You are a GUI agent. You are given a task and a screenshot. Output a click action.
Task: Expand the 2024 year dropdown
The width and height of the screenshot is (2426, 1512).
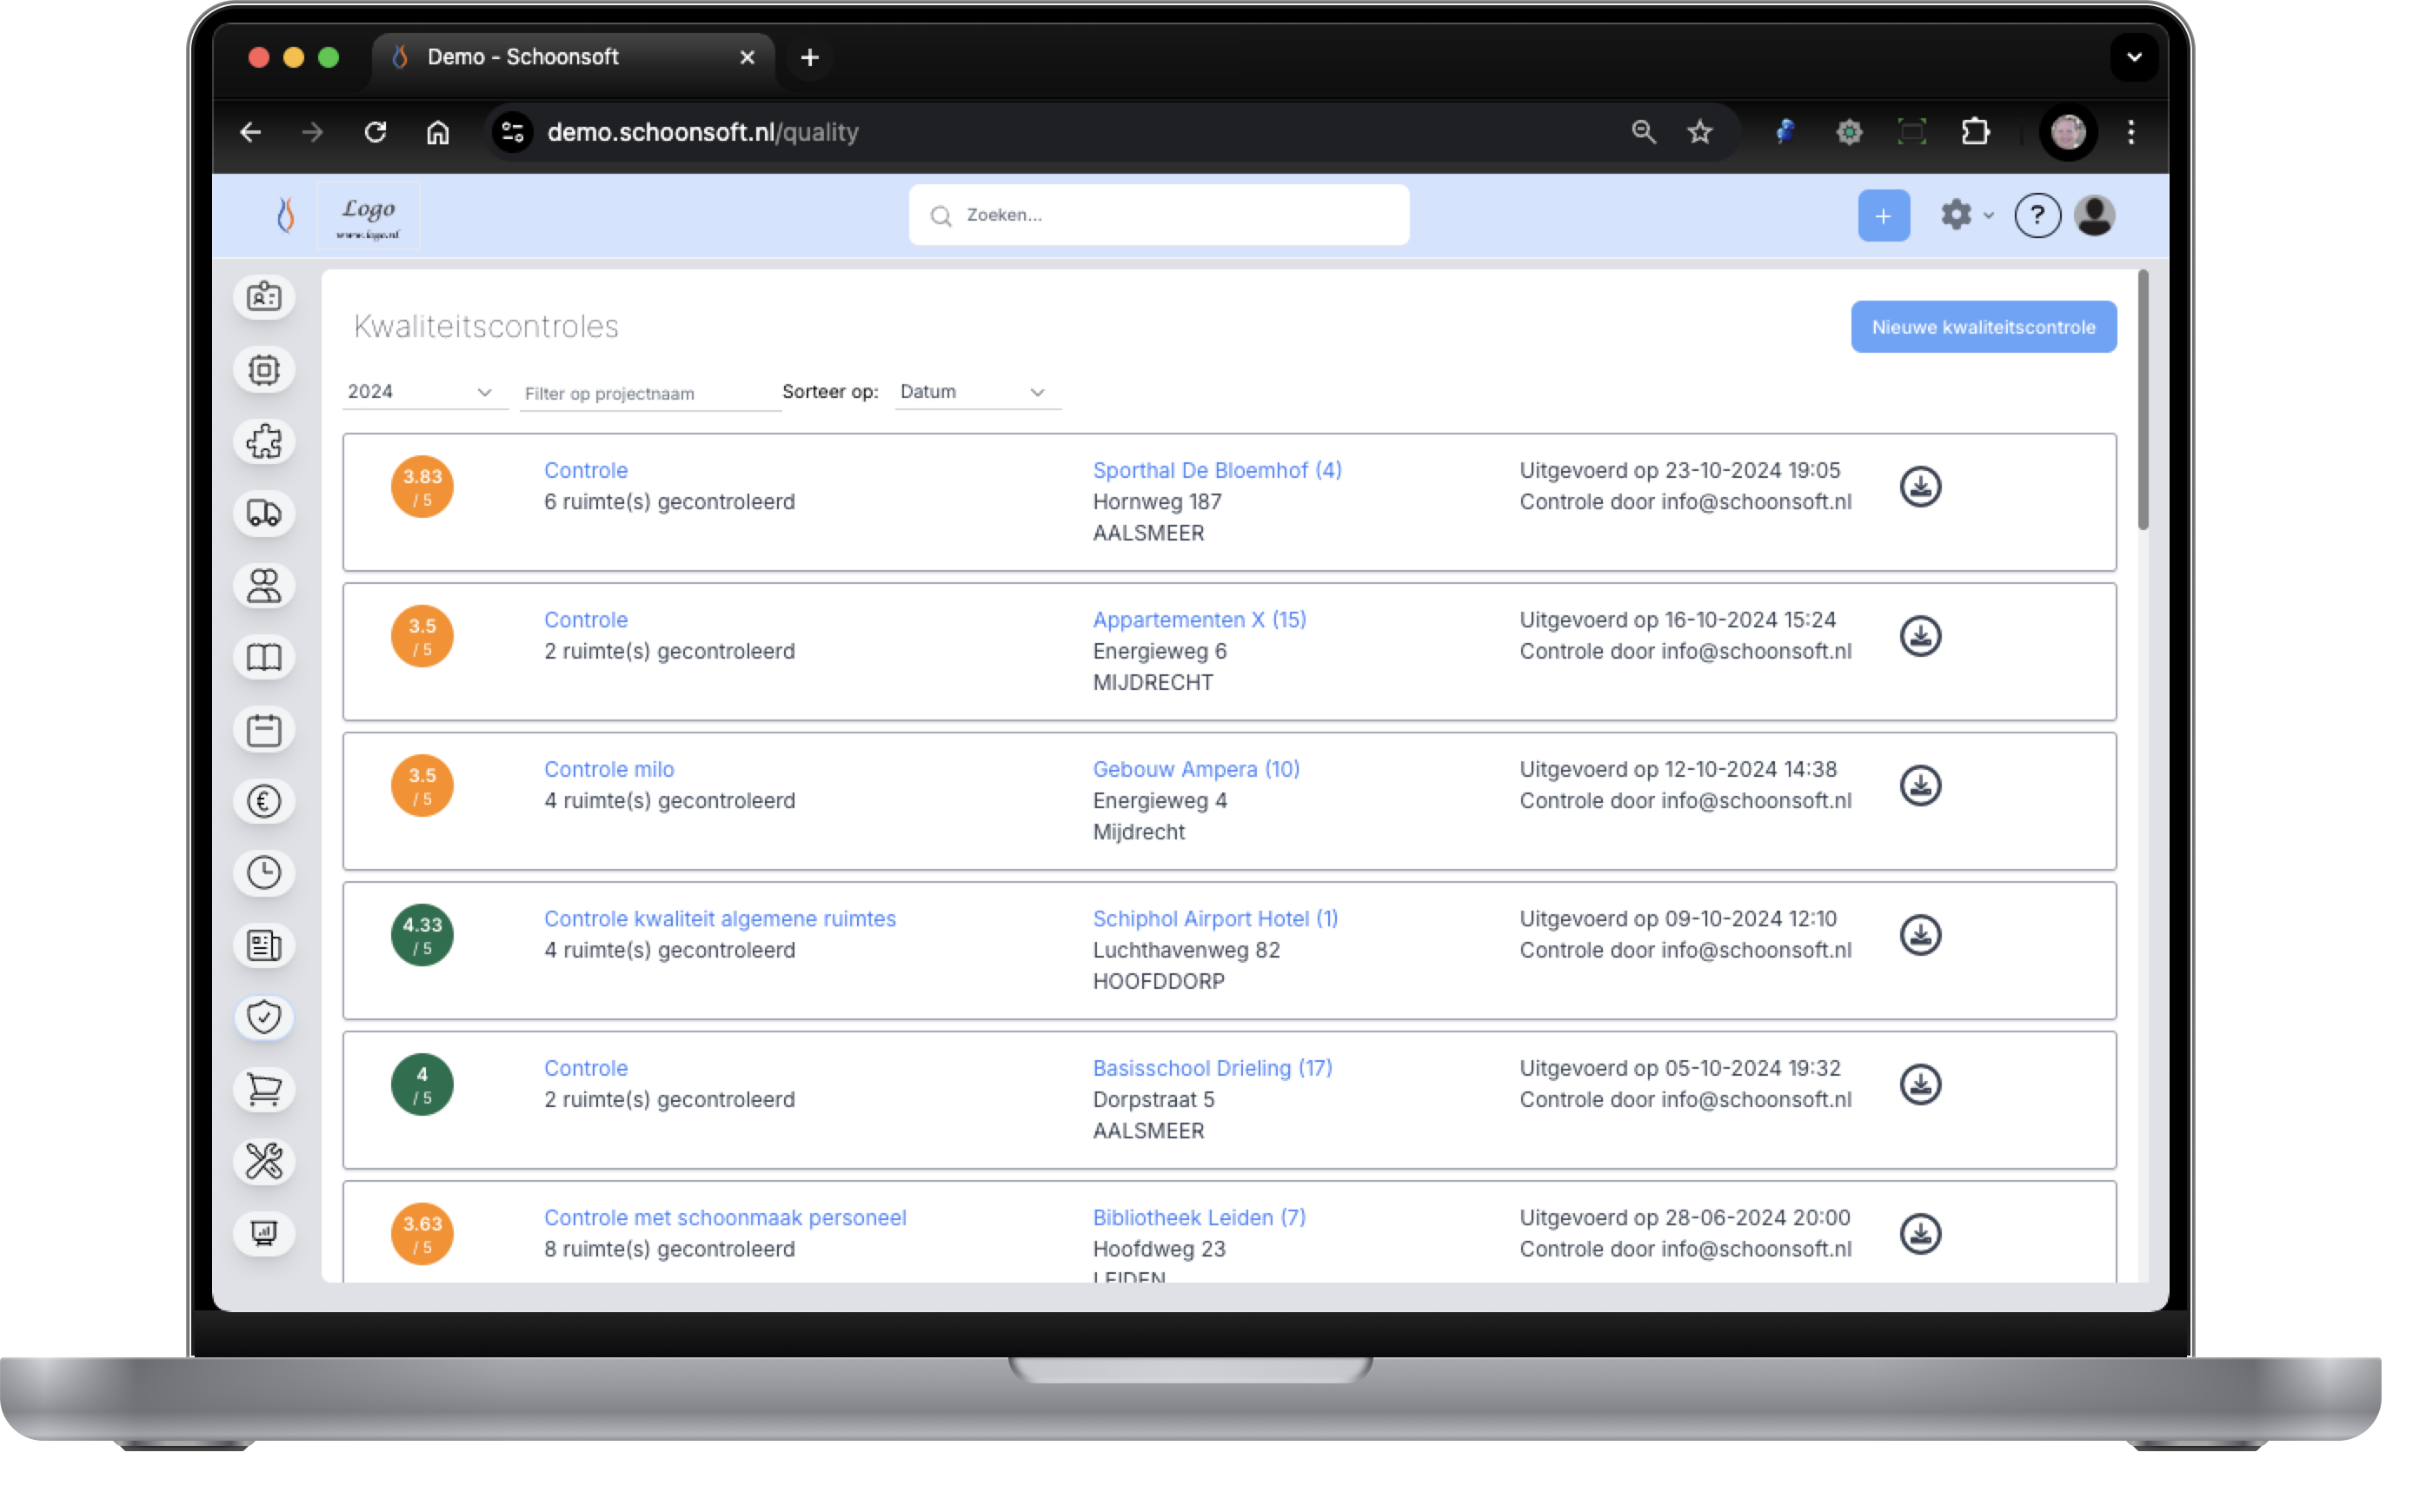pos(420,392)
